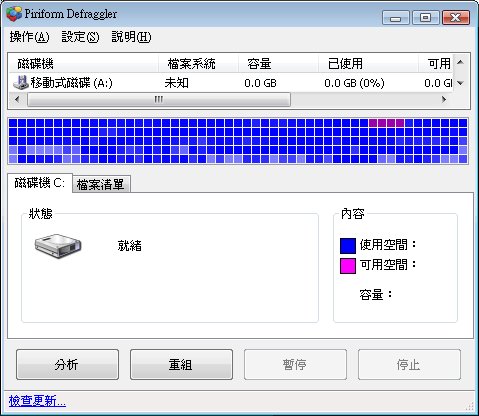
Task: Click the 0.0 GB (0%) used cell
Action: 354,83
